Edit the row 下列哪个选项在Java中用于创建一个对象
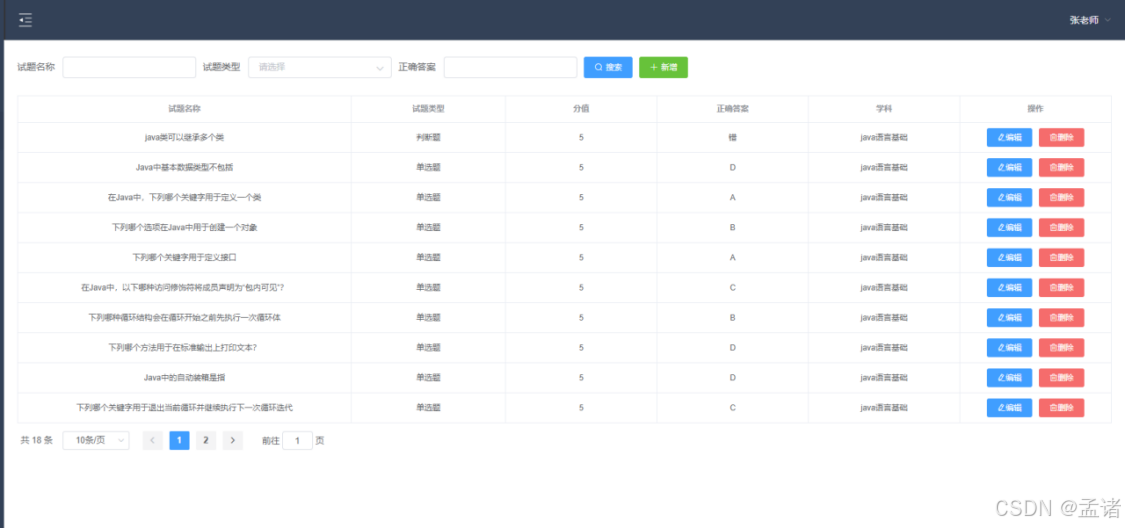 pos(1009,228)
